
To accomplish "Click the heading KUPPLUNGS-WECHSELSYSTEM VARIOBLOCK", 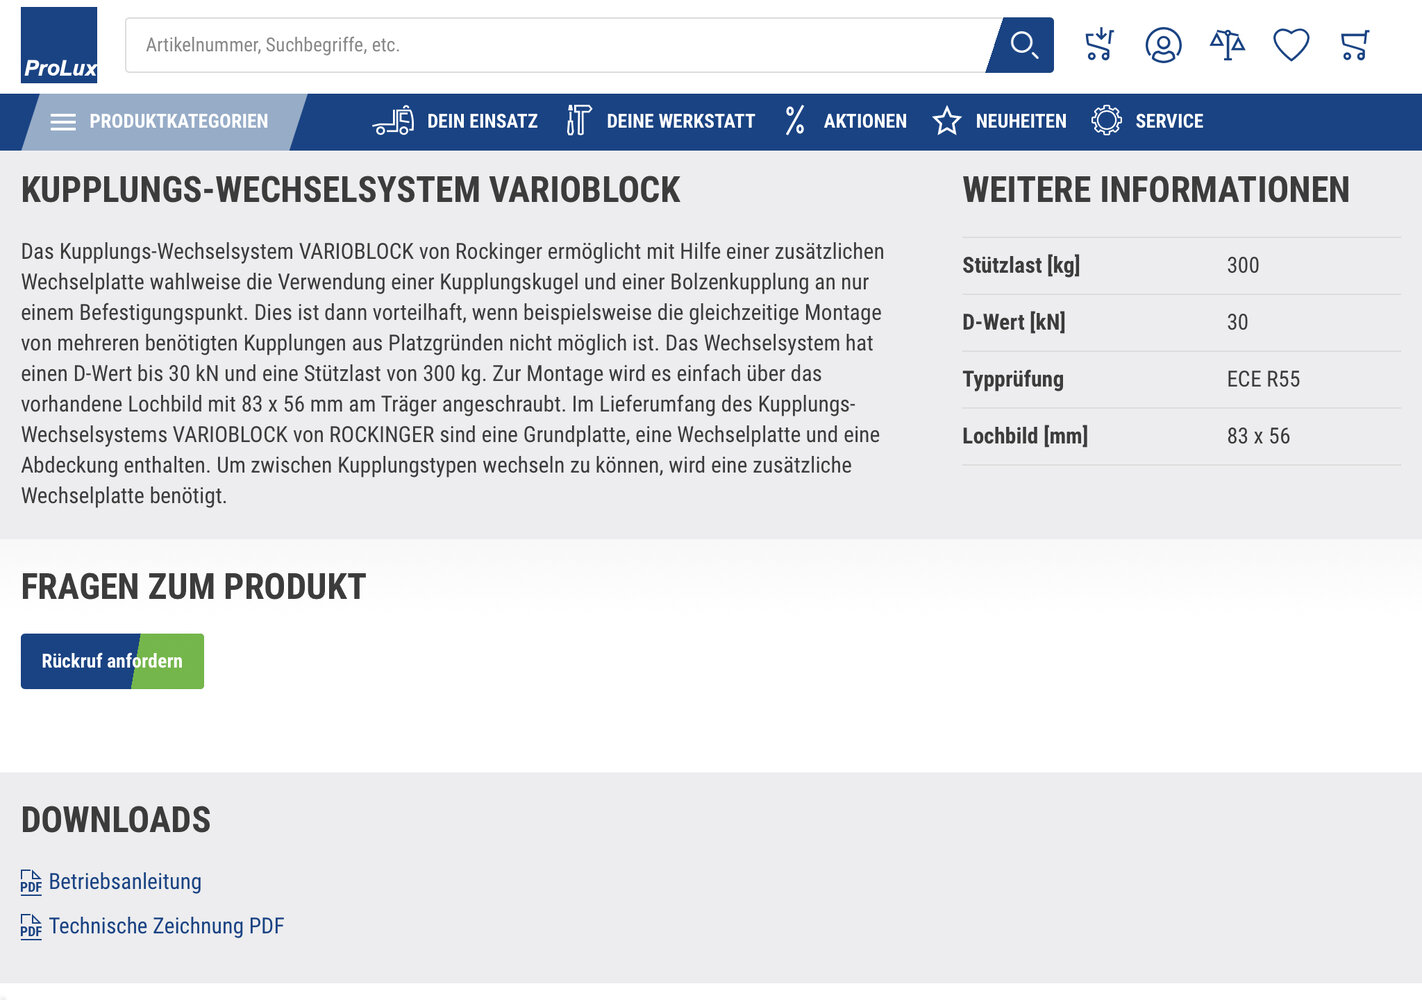I will pyautogui.click(x=350, y=190).
